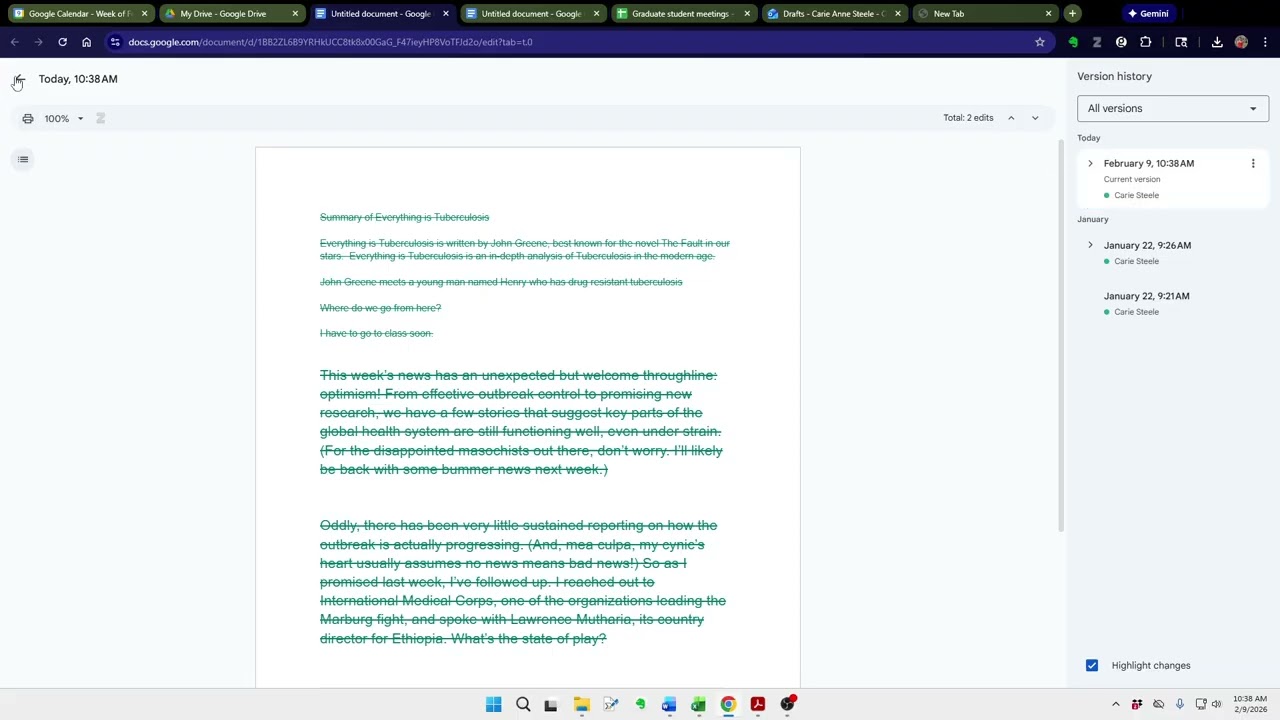The width and height of the screenshot is (1280, 720).
Task: Click 'Where do we go from here?' line
Action: tap(380, 308)
